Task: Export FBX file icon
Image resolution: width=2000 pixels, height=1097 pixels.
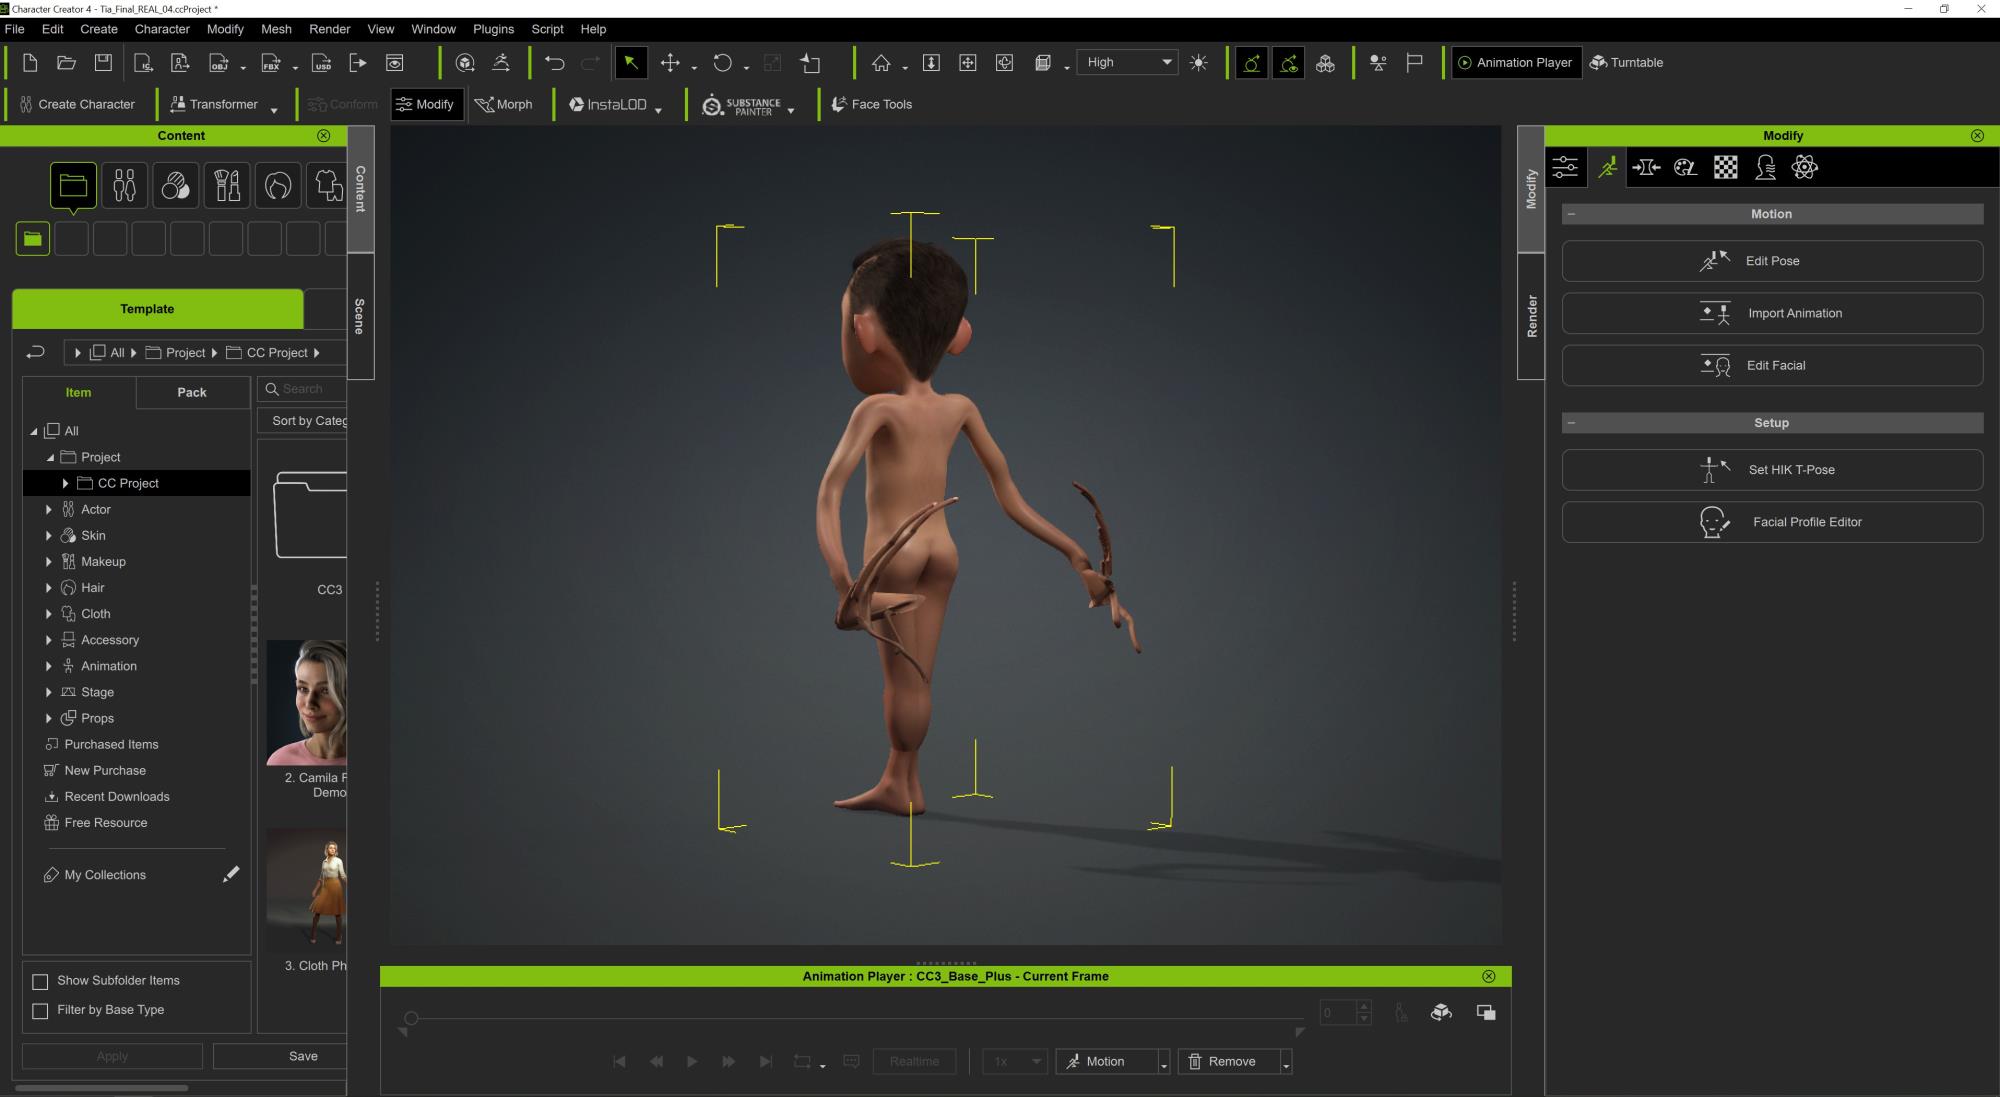Action: coord(271,63)
